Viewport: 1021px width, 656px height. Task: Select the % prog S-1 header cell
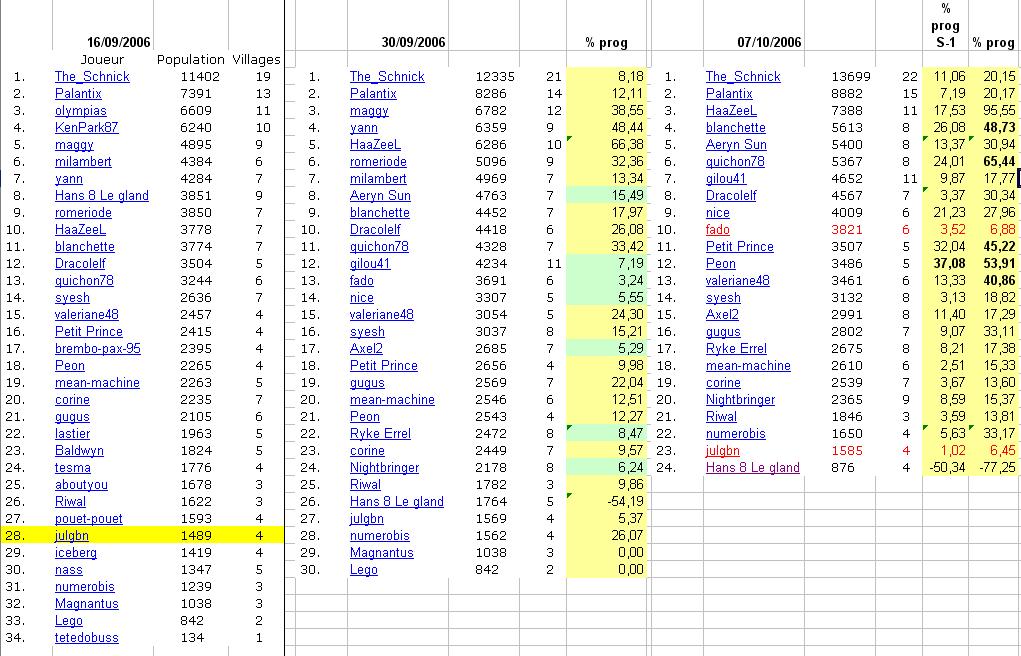pyautogui.click(x=945, y=25)
